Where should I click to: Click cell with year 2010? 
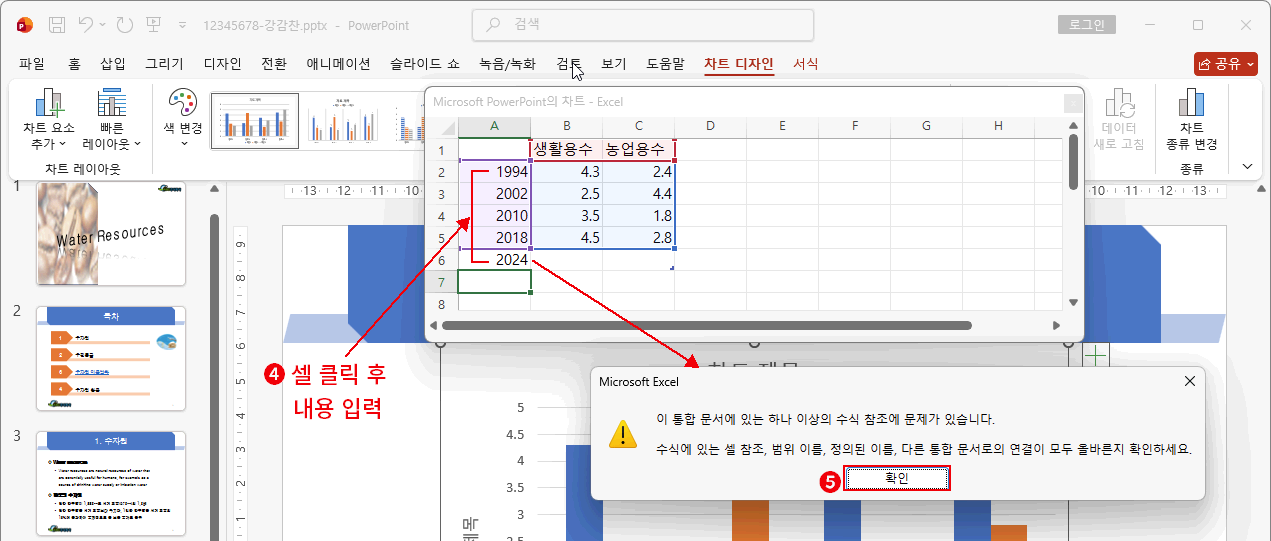pyautogui.click(x=494, y=216)
